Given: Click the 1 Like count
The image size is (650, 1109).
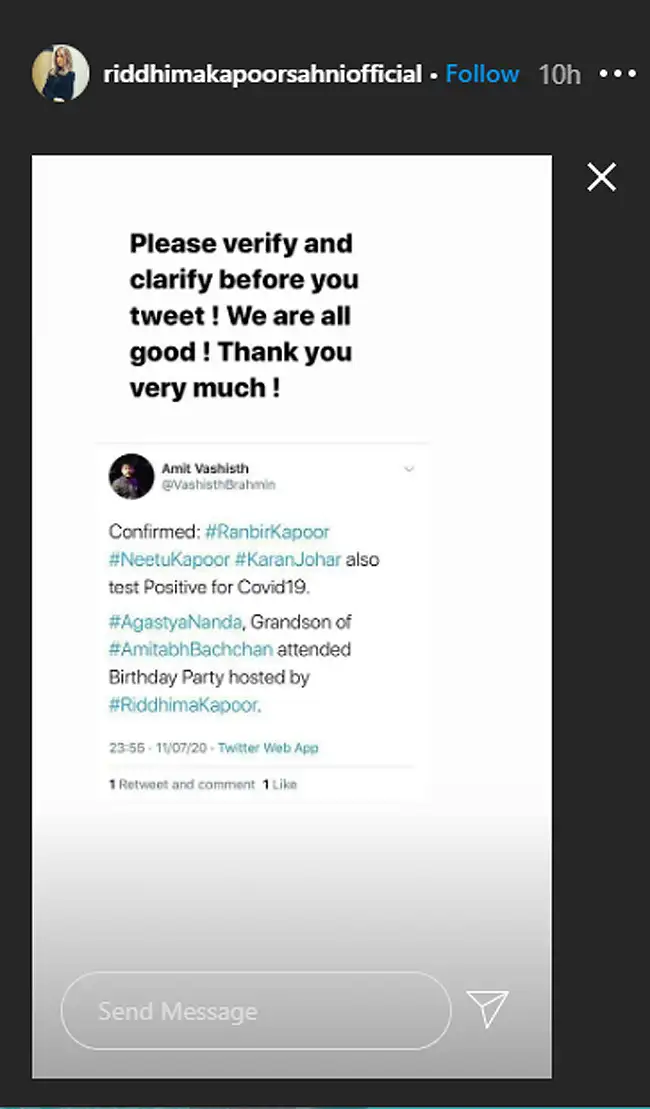Looking at the screenshot, I should [x=280, y=785].
